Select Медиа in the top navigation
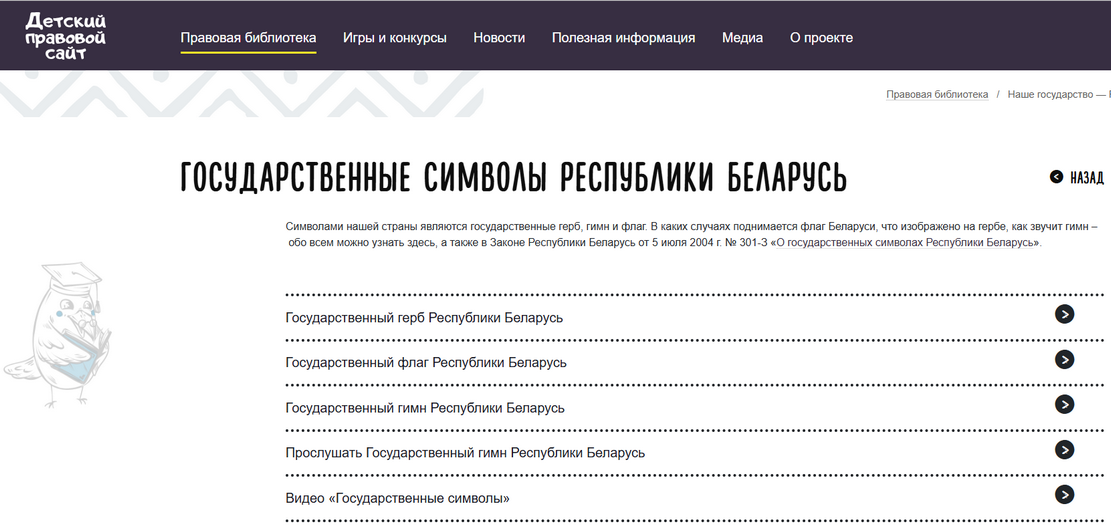The width and height of the screenshot is (1111, 529). point(742,38)
